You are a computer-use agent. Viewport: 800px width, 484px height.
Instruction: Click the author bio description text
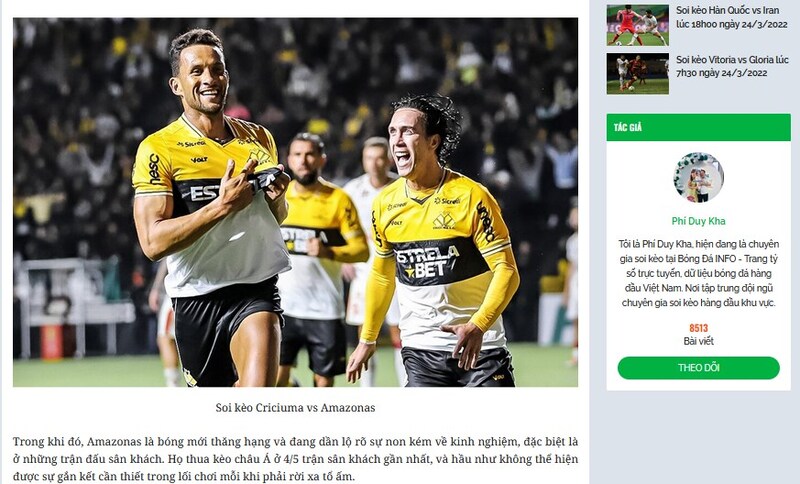[698, 273]
